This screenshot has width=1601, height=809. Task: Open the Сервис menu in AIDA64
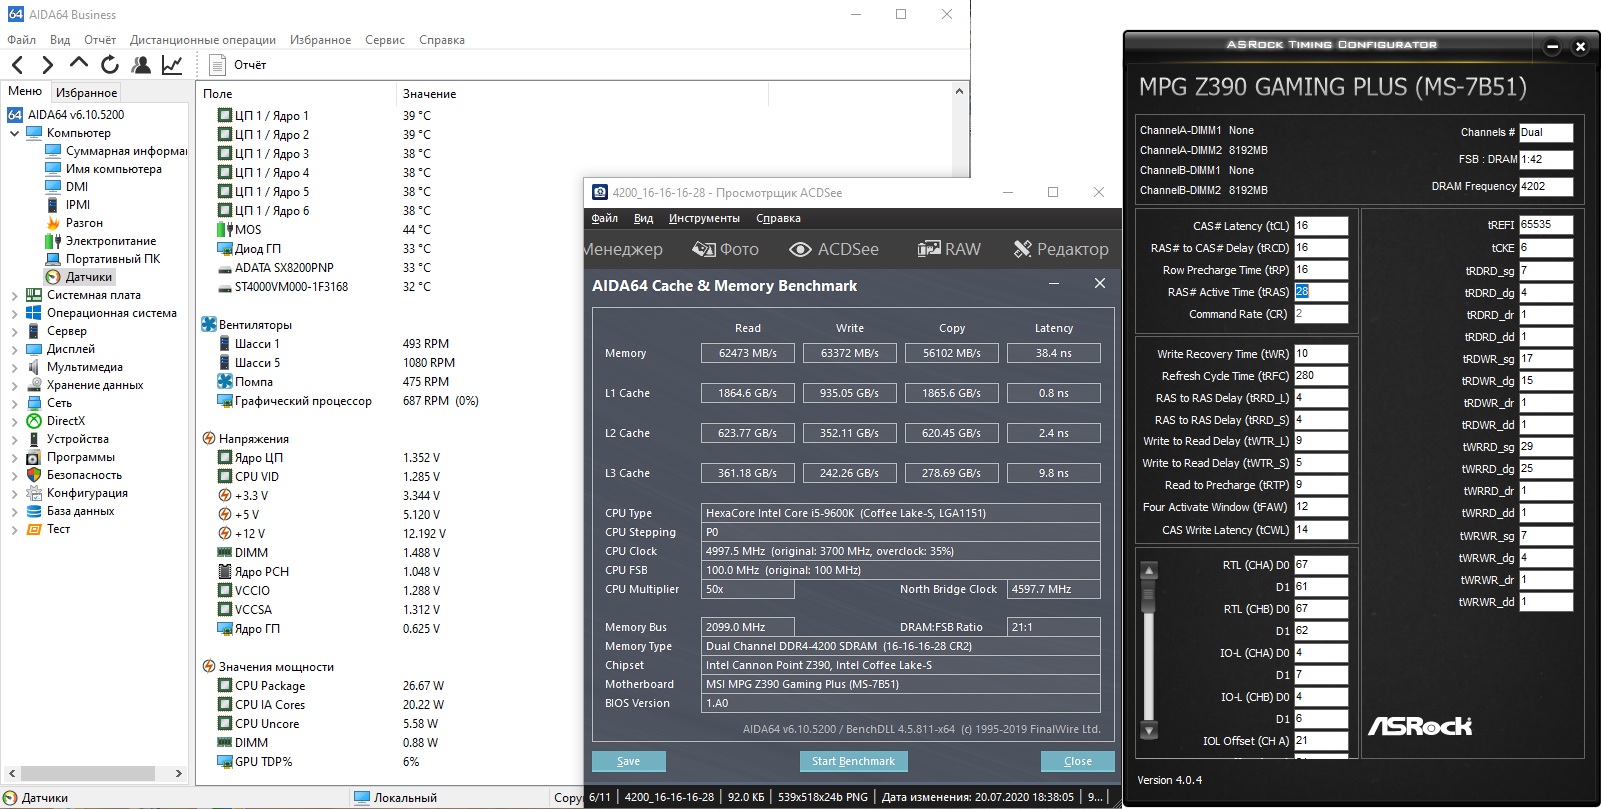pyautogui.click(x=385, y=40)
